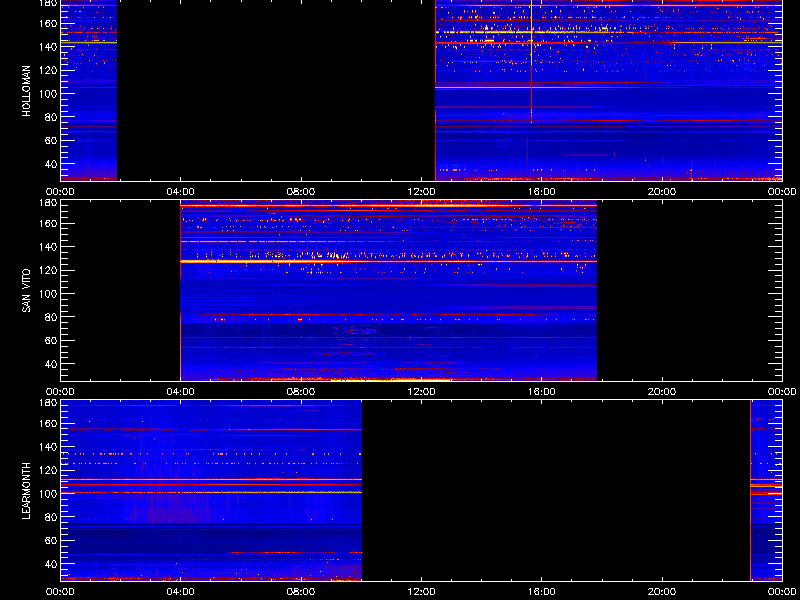Click the 160 frequency label on Learmonth axis

coord(47,423)
